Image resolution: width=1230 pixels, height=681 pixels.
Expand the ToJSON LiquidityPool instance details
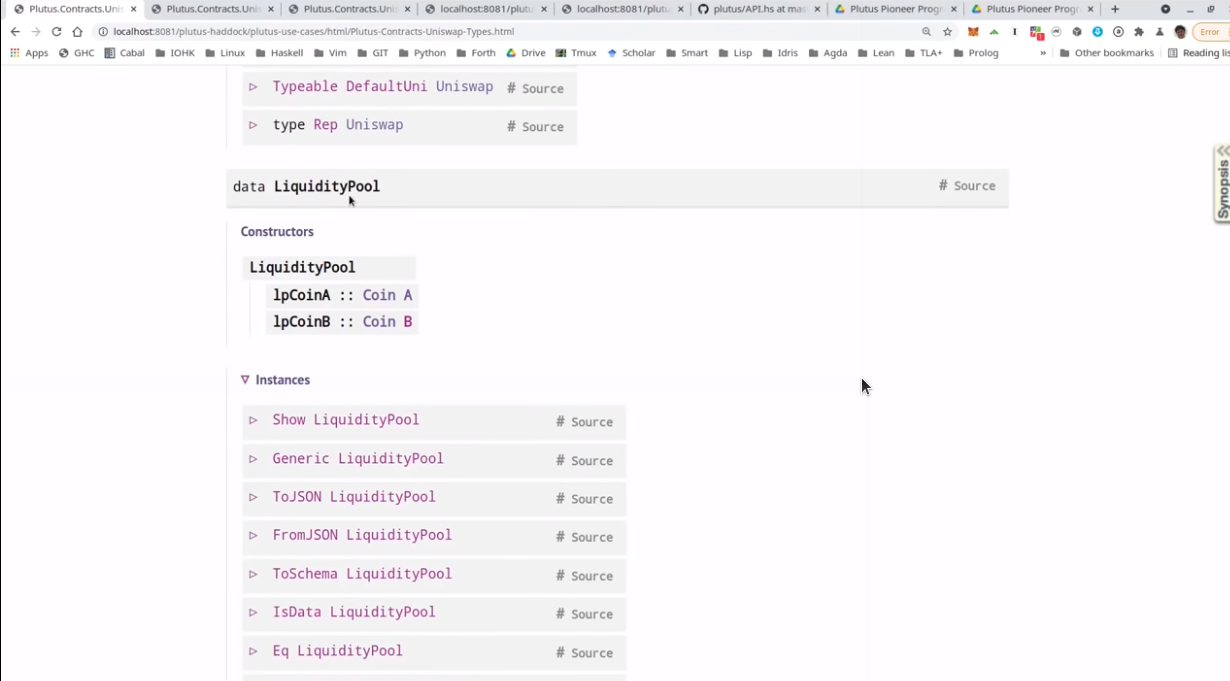coord(253,497)
